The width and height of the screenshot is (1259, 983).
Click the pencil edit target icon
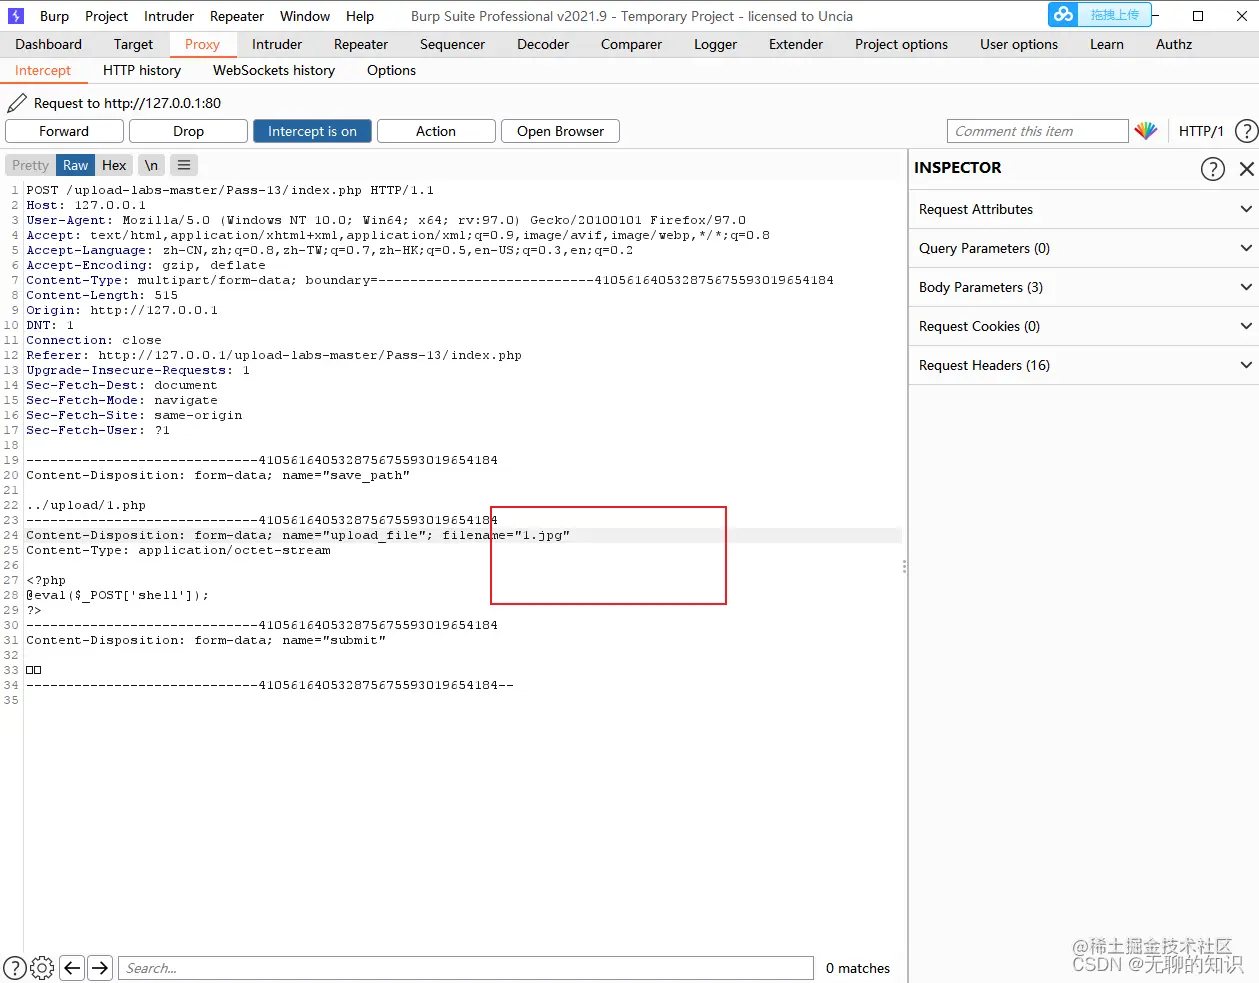17,103
